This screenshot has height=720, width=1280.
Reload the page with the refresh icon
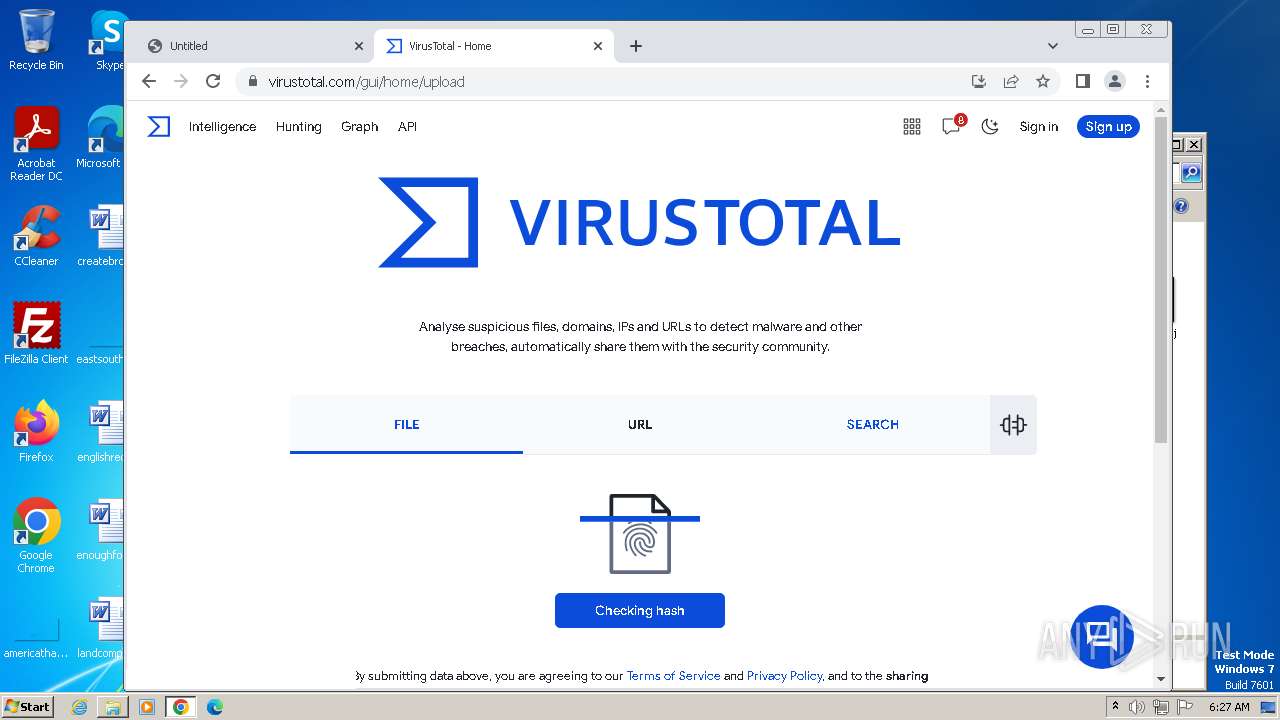[213, 81]
